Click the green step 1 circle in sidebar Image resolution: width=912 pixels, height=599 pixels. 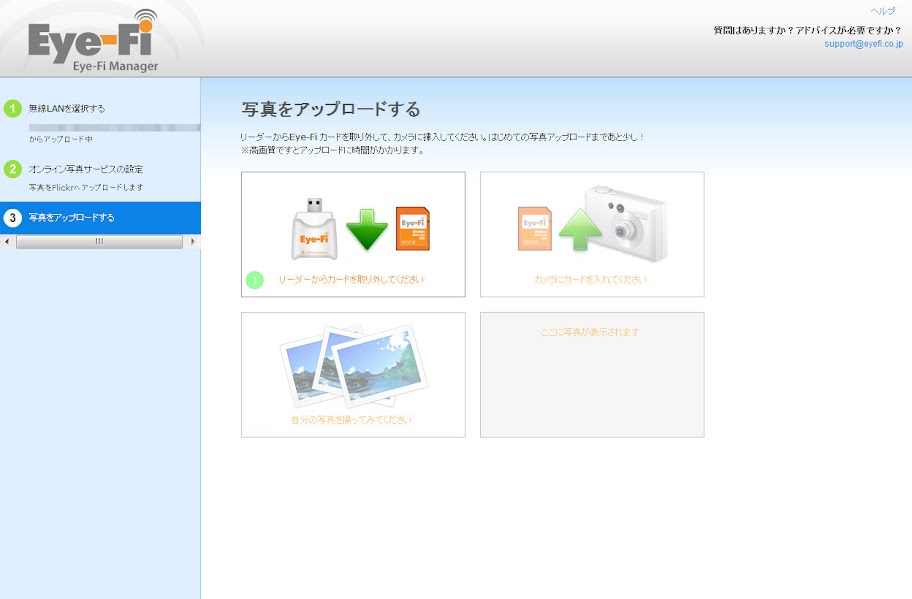[x=13, y=108]
